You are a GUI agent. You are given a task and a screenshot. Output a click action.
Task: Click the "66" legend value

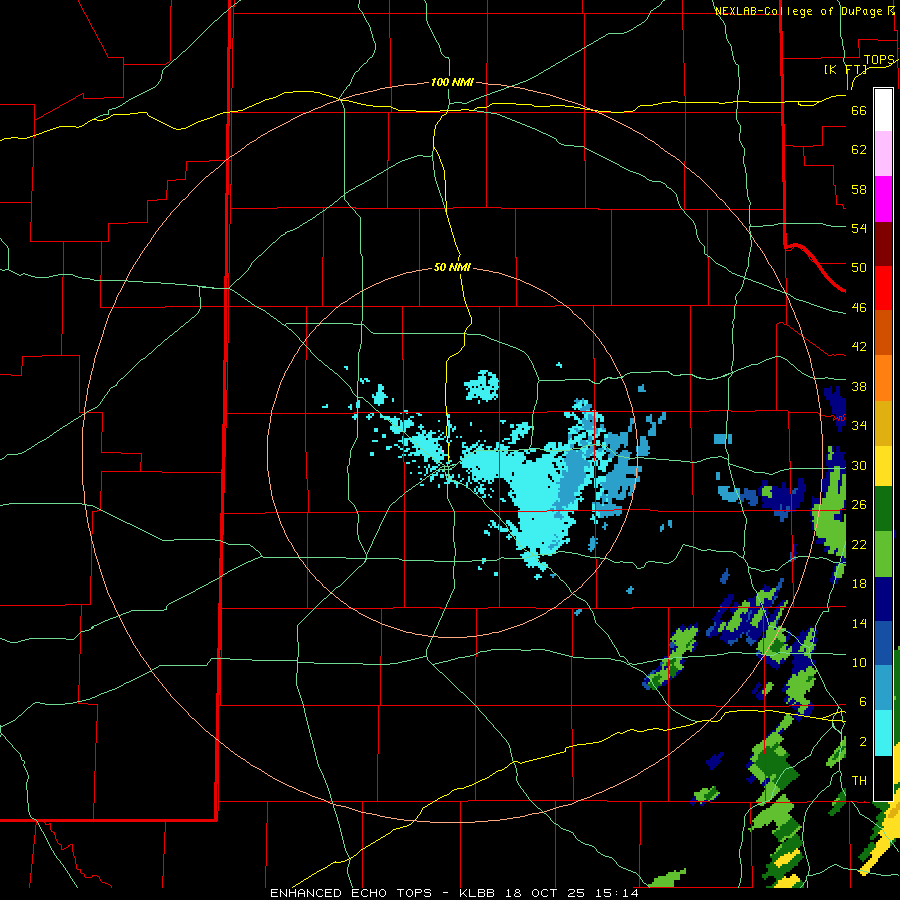point(859,110)
